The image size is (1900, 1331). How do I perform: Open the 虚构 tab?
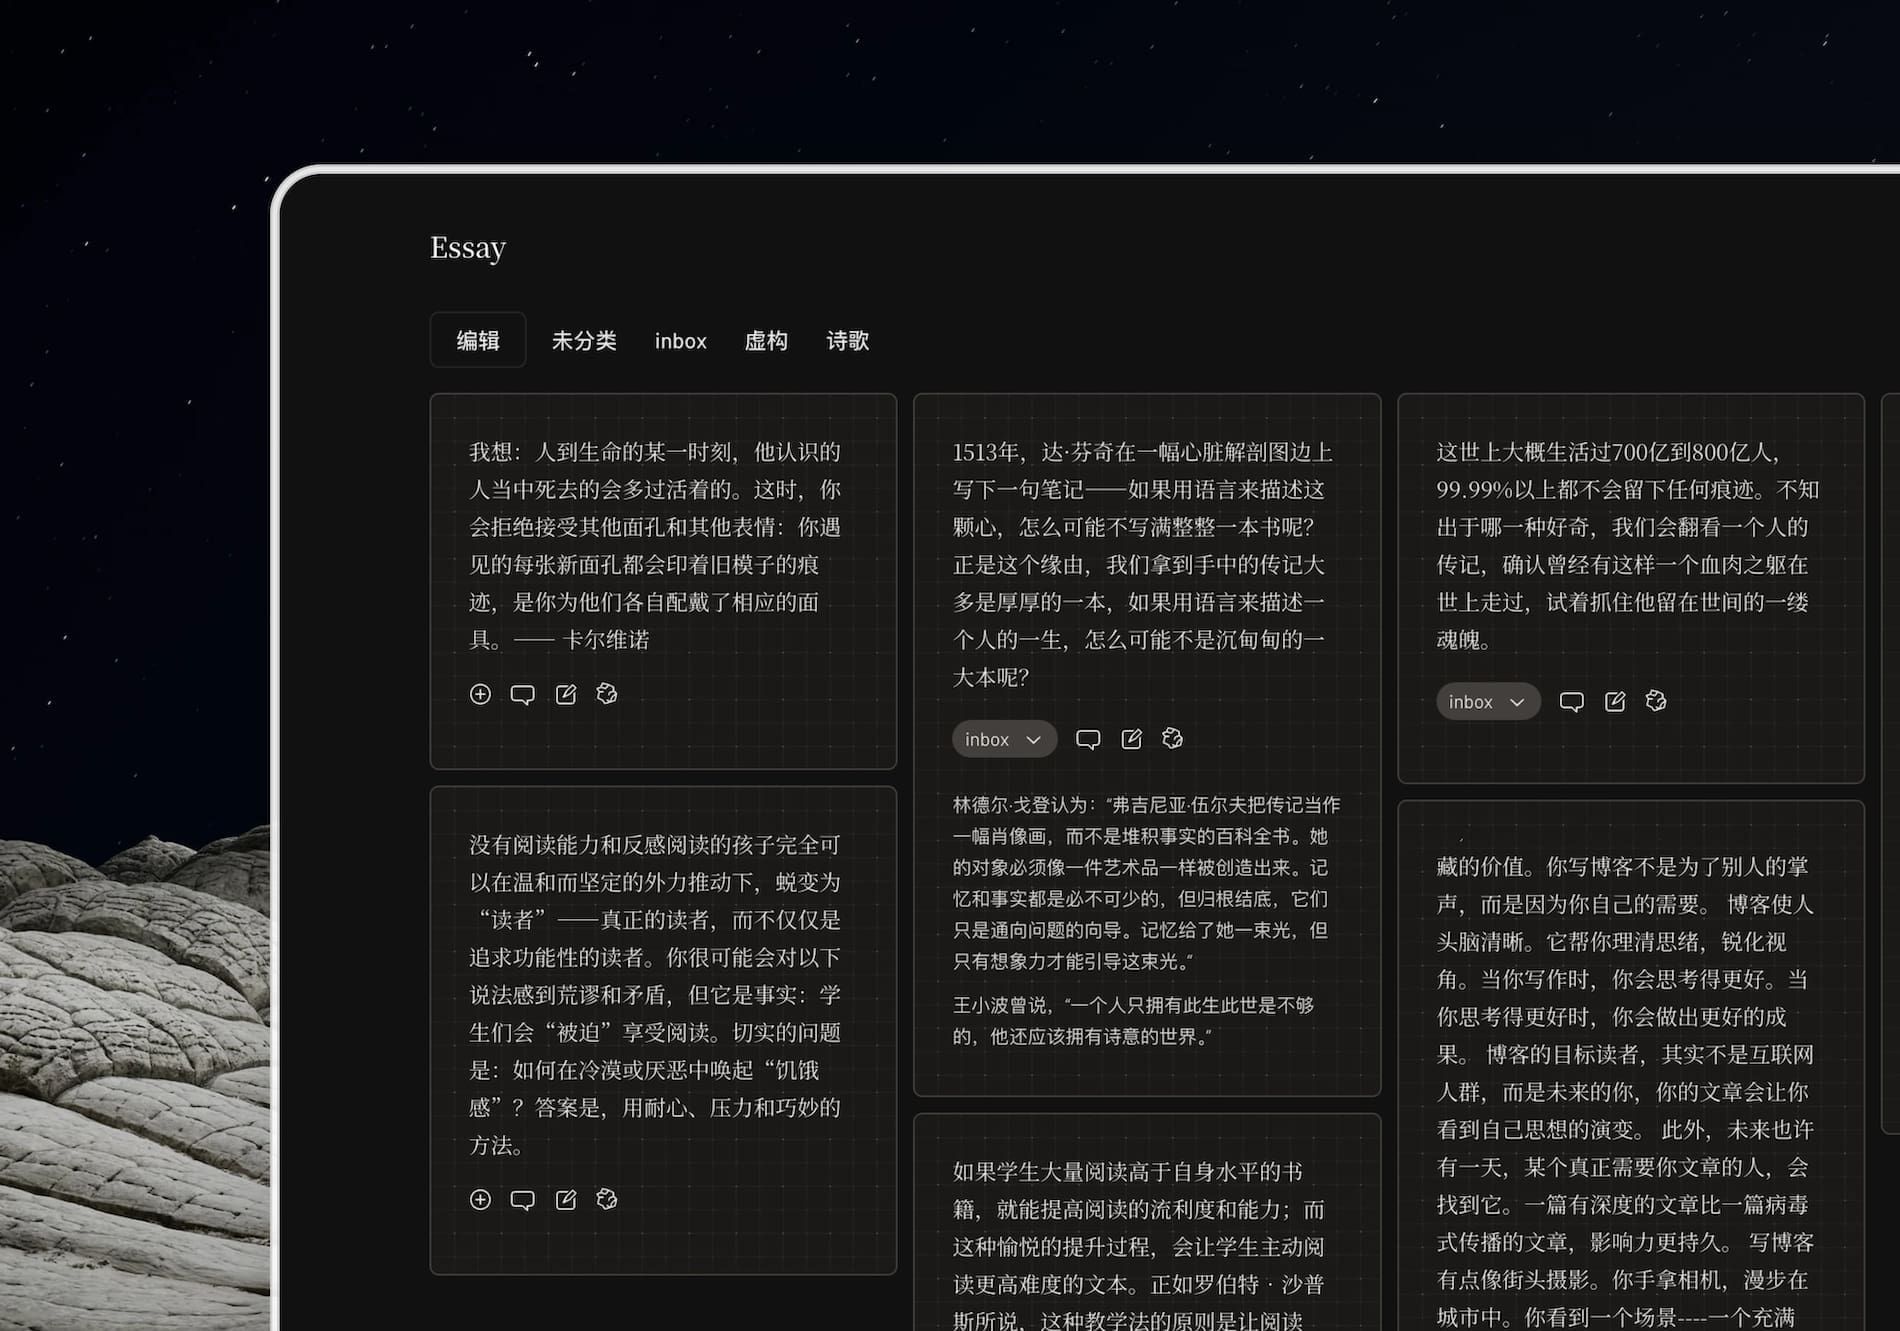(x=766, y=341)
